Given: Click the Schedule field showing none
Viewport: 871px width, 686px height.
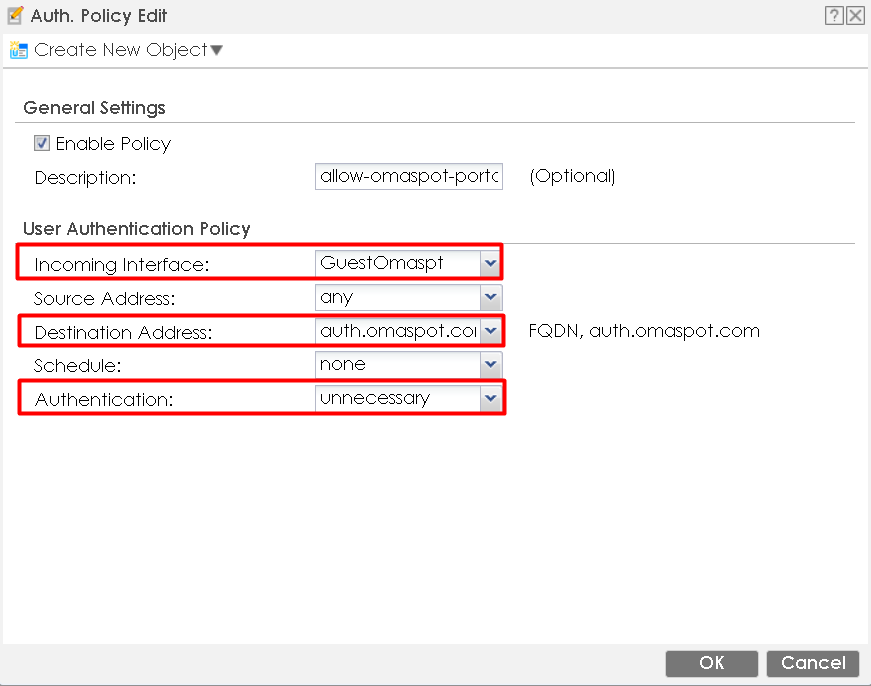Looking at the screenshot, I should 397,365.
